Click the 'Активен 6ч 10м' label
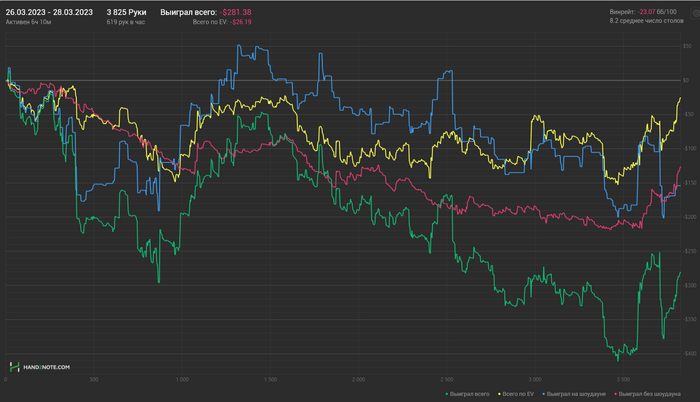Image resolution: width=700 pixels, height=402 pixels. tap(28, 22)
